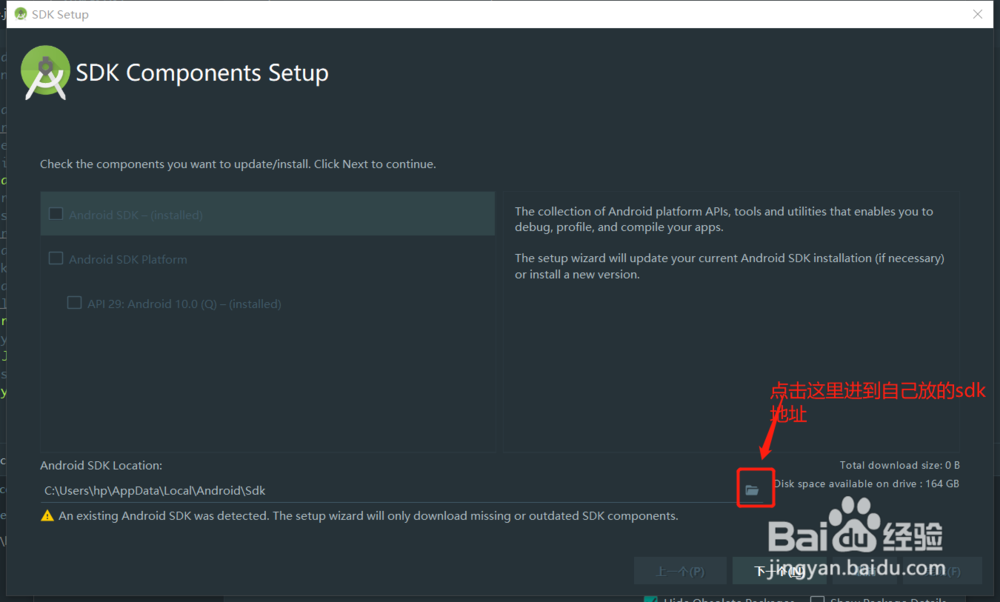The height and width of the screenshot is (602, 1000).
Task: Click the 'SDK Components Setup' heading
Action: [202, 73]
